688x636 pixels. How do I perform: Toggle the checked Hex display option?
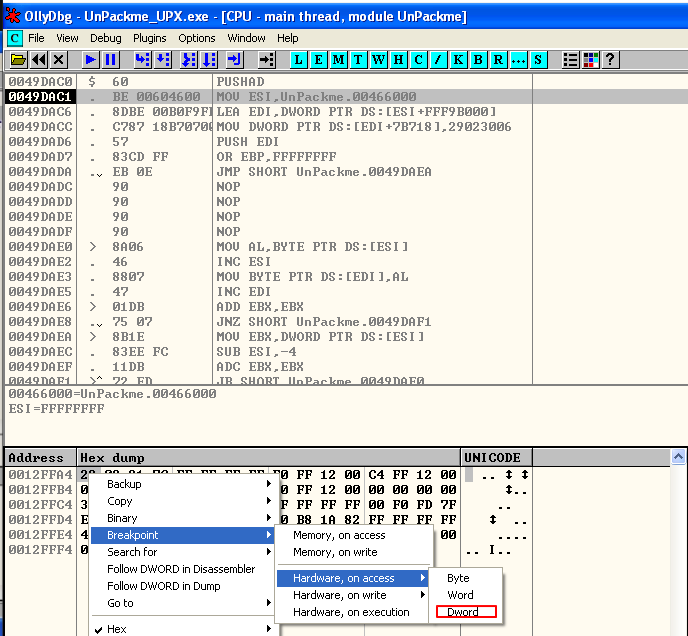click(183, 629)
